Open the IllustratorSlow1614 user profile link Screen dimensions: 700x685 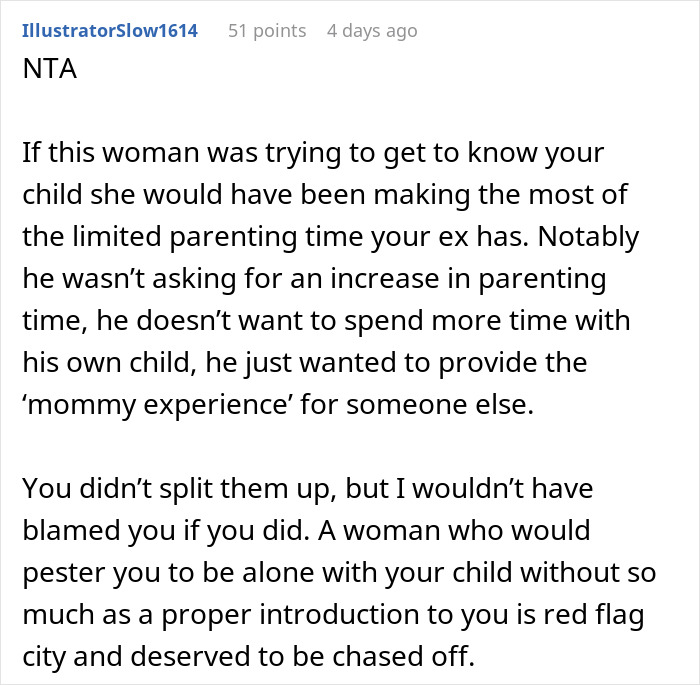pyautogui.click(x=110, y=31)
